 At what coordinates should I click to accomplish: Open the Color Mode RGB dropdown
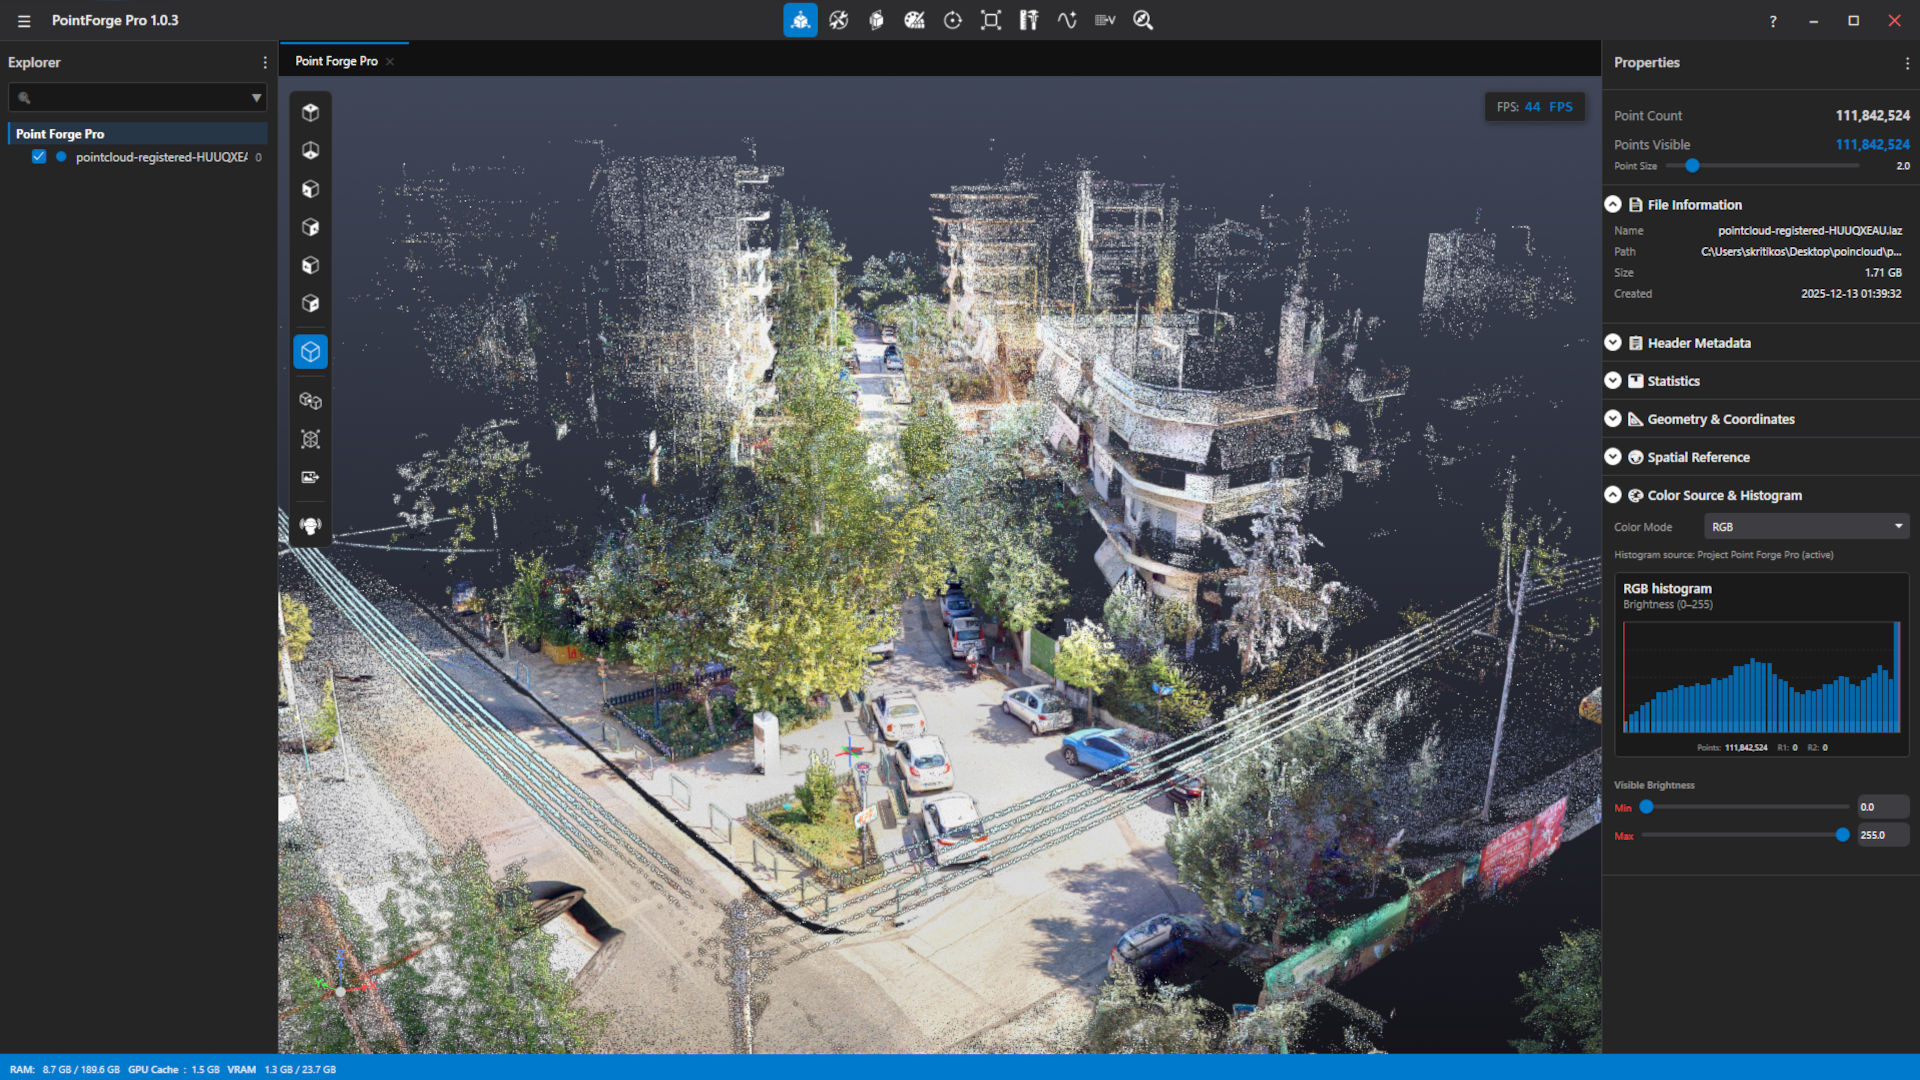(1806, 527)
